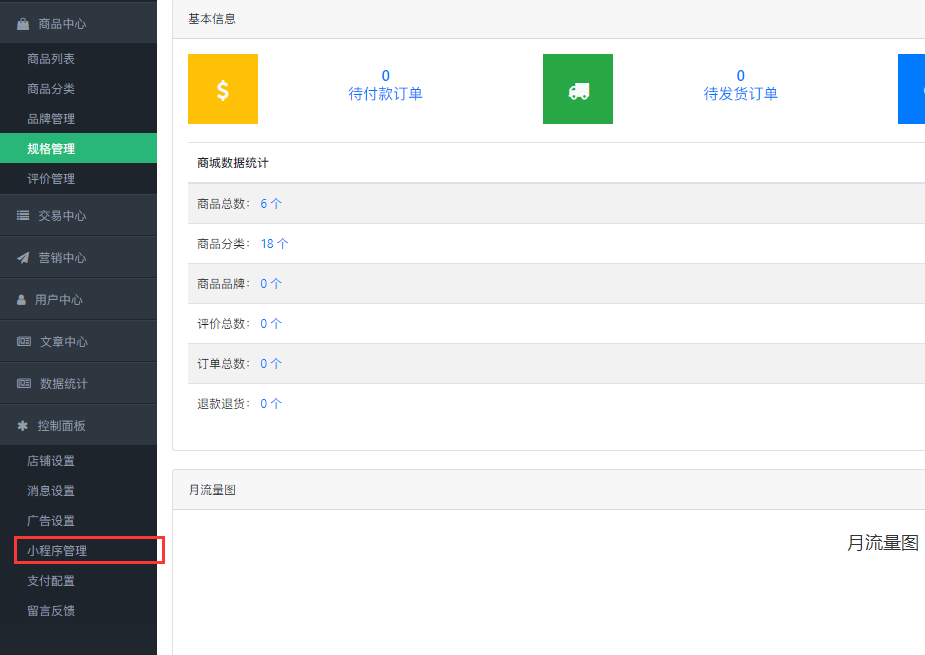The image size is (925, 655).
Task: Click the list icon beside 交易中心
Action: pos(23,216)
